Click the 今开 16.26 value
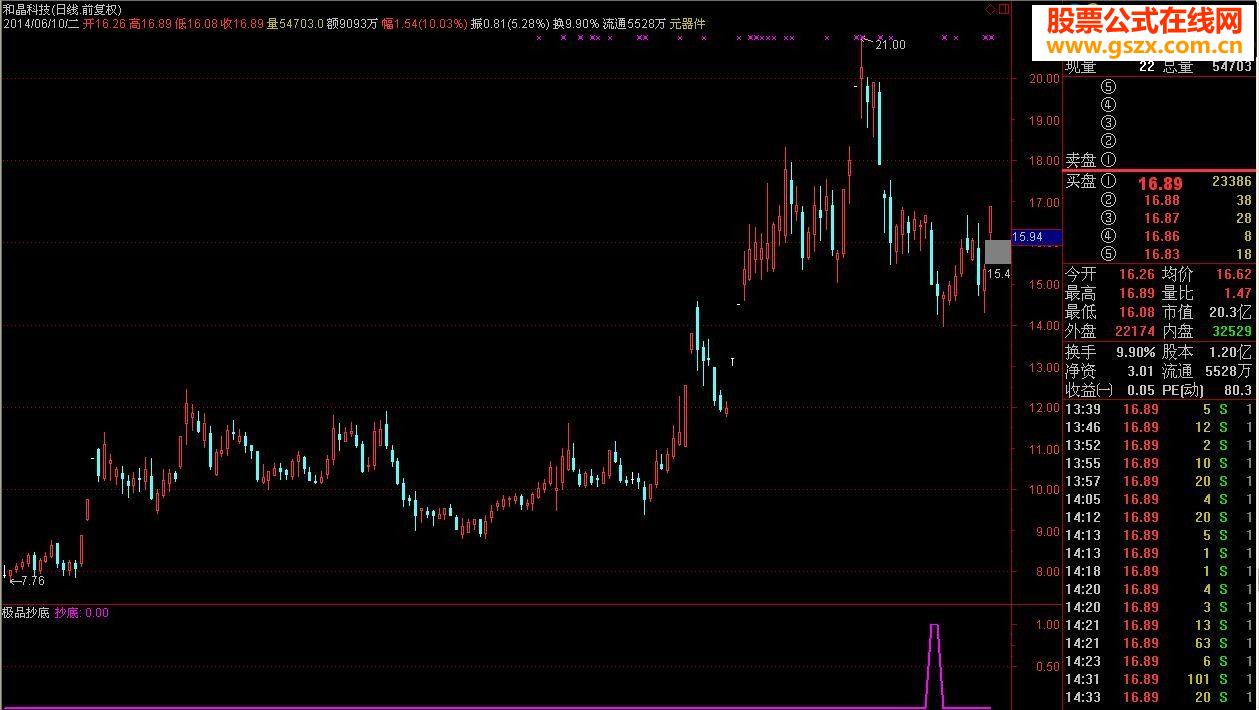 (1136, 274)
